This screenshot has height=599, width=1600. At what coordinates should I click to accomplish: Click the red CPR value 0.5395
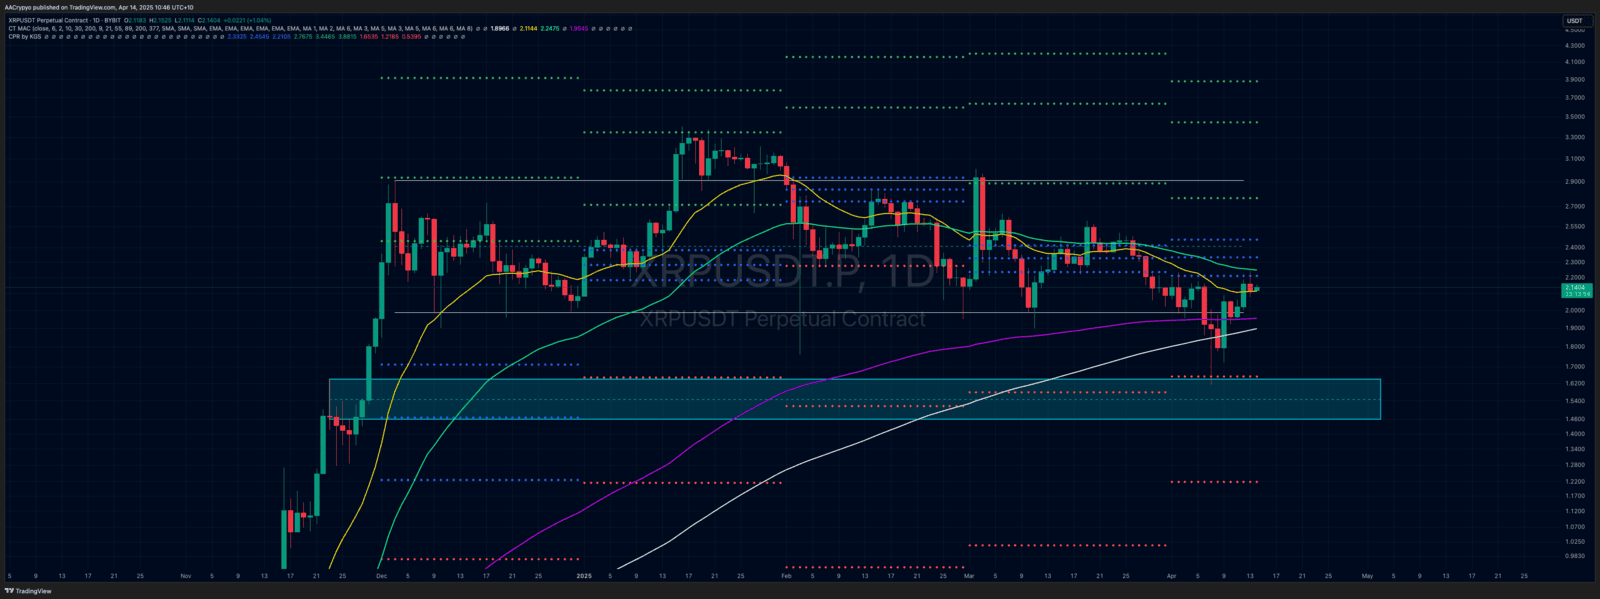pyautogui.click(x=411, y=36)
